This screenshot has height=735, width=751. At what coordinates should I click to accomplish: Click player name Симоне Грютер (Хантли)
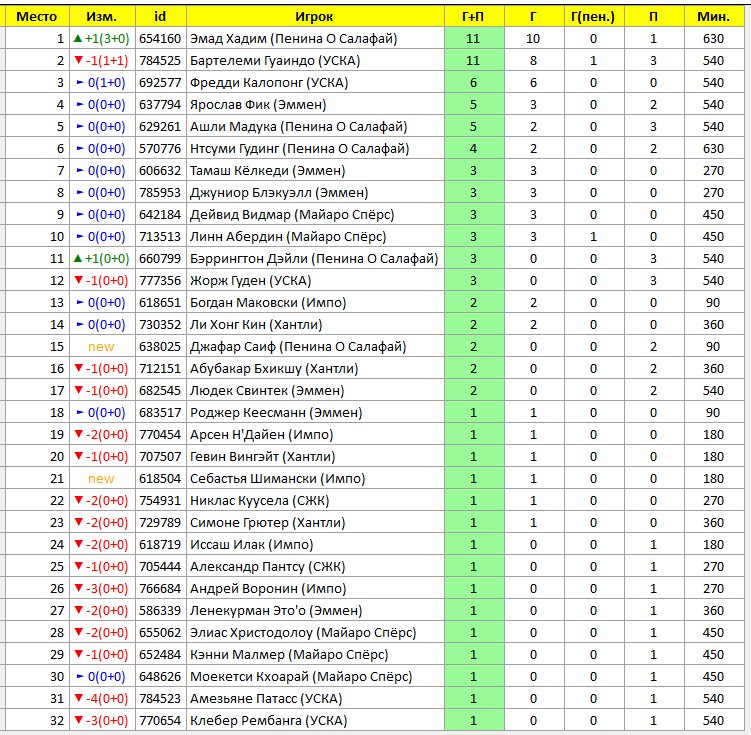pos(268,523)
